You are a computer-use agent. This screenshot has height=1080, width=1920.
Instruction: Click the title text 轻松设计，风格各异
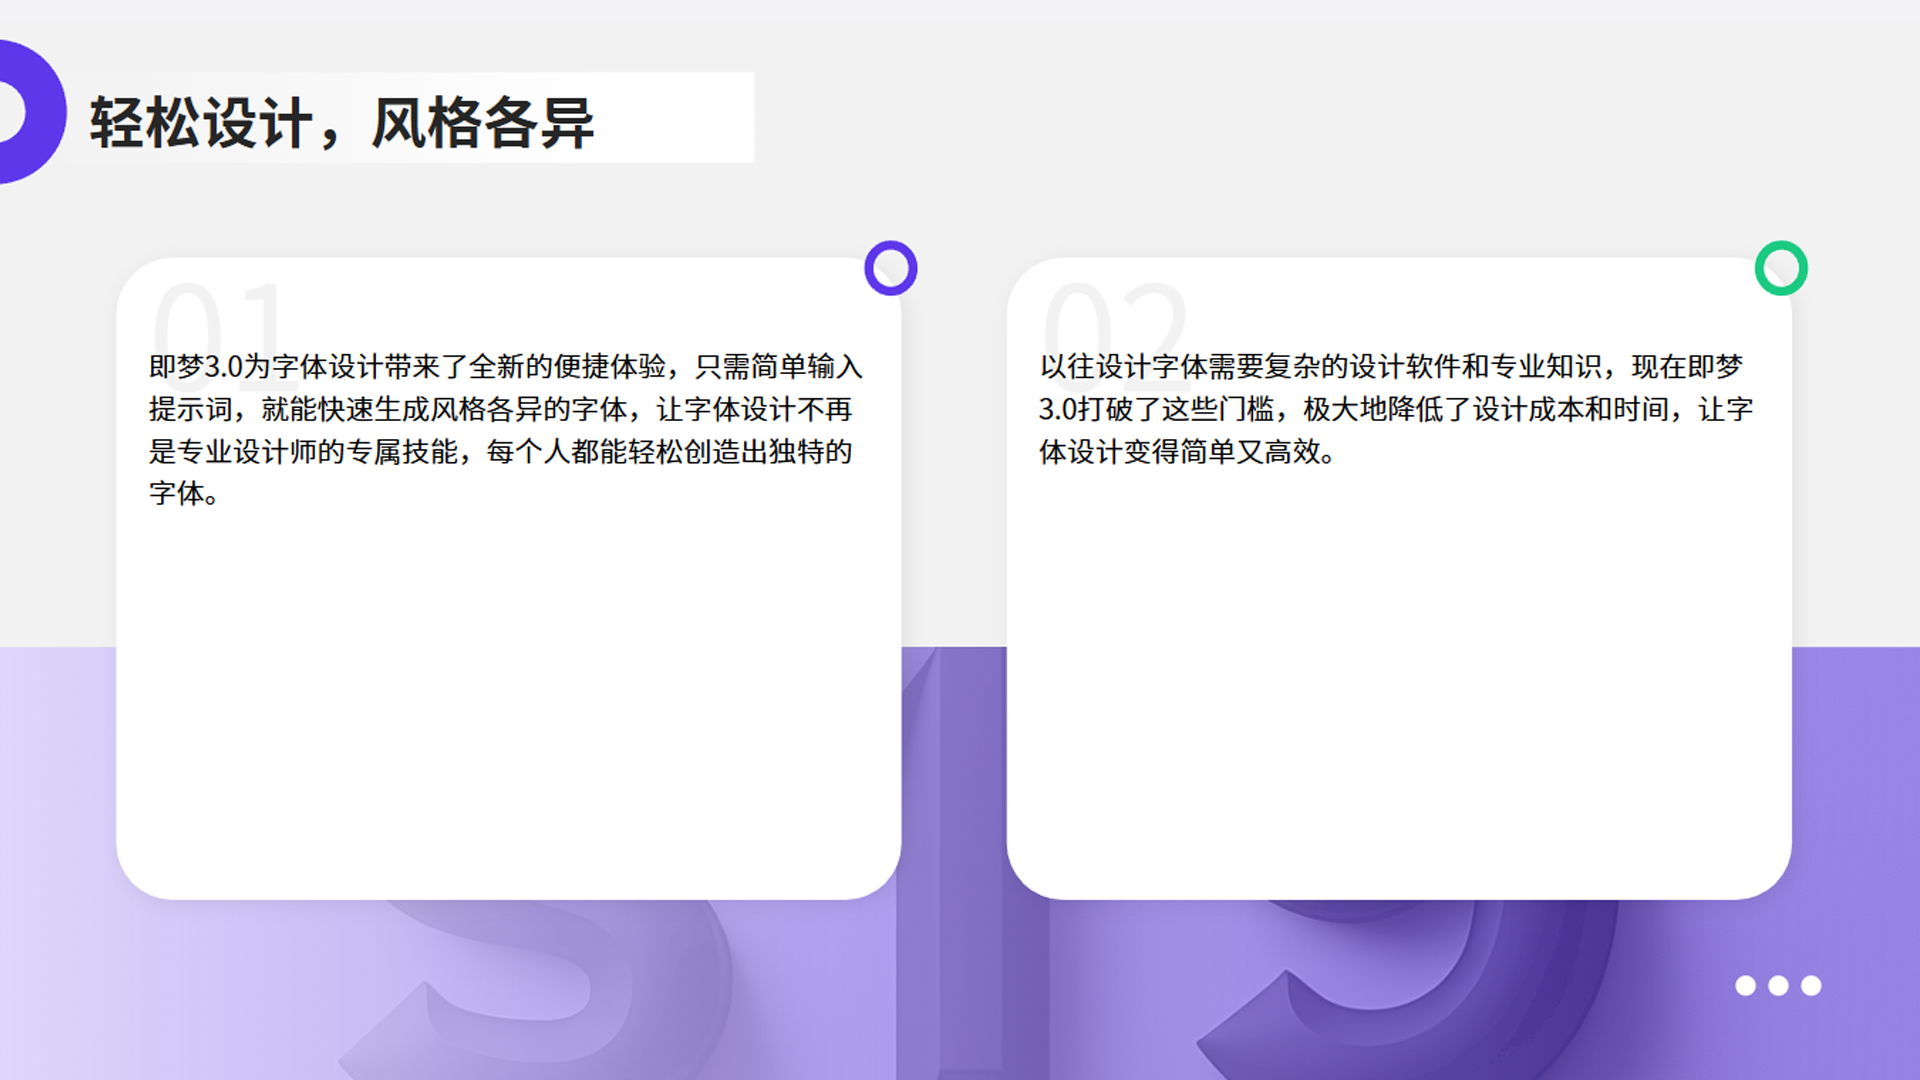pyautogui.click(x=341, y=123)
